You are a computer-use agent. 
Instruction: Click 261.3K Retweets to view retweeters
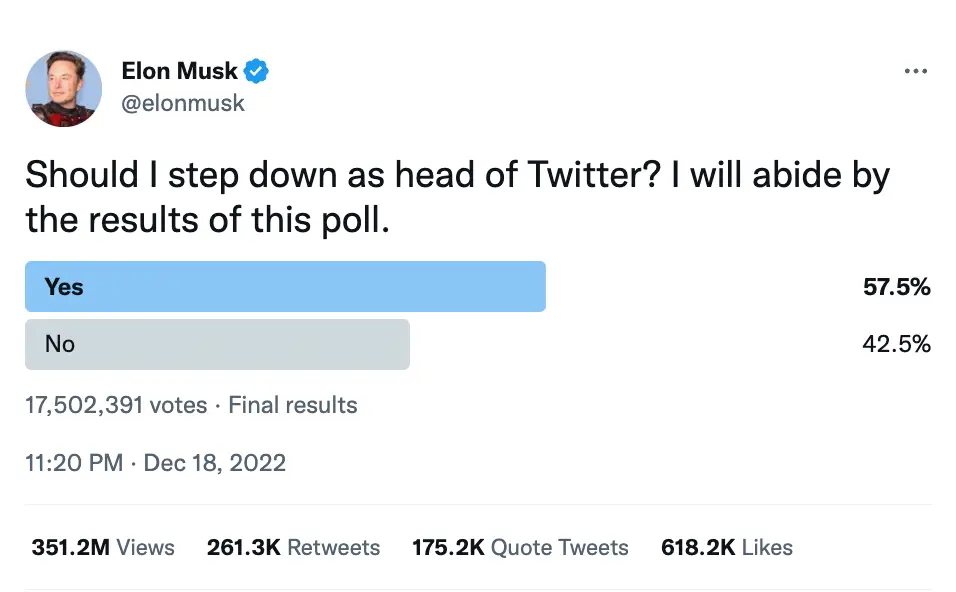click(x=293, y=547)
